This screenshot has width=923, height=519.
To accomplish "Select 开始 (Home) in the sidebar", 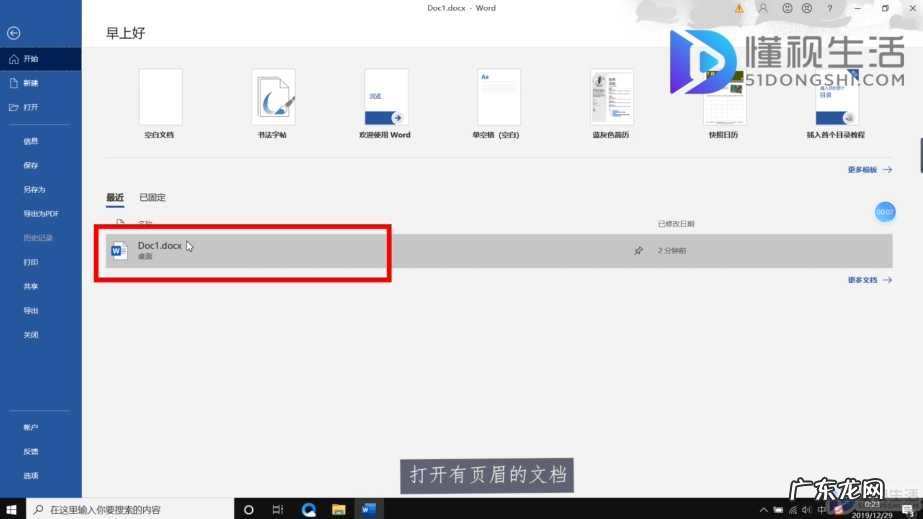I will (x=41, y=59).
